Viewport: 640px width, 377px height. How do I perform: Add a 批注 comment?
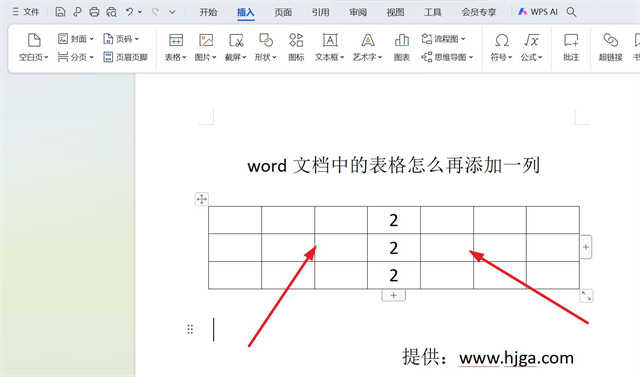[571, 47]
